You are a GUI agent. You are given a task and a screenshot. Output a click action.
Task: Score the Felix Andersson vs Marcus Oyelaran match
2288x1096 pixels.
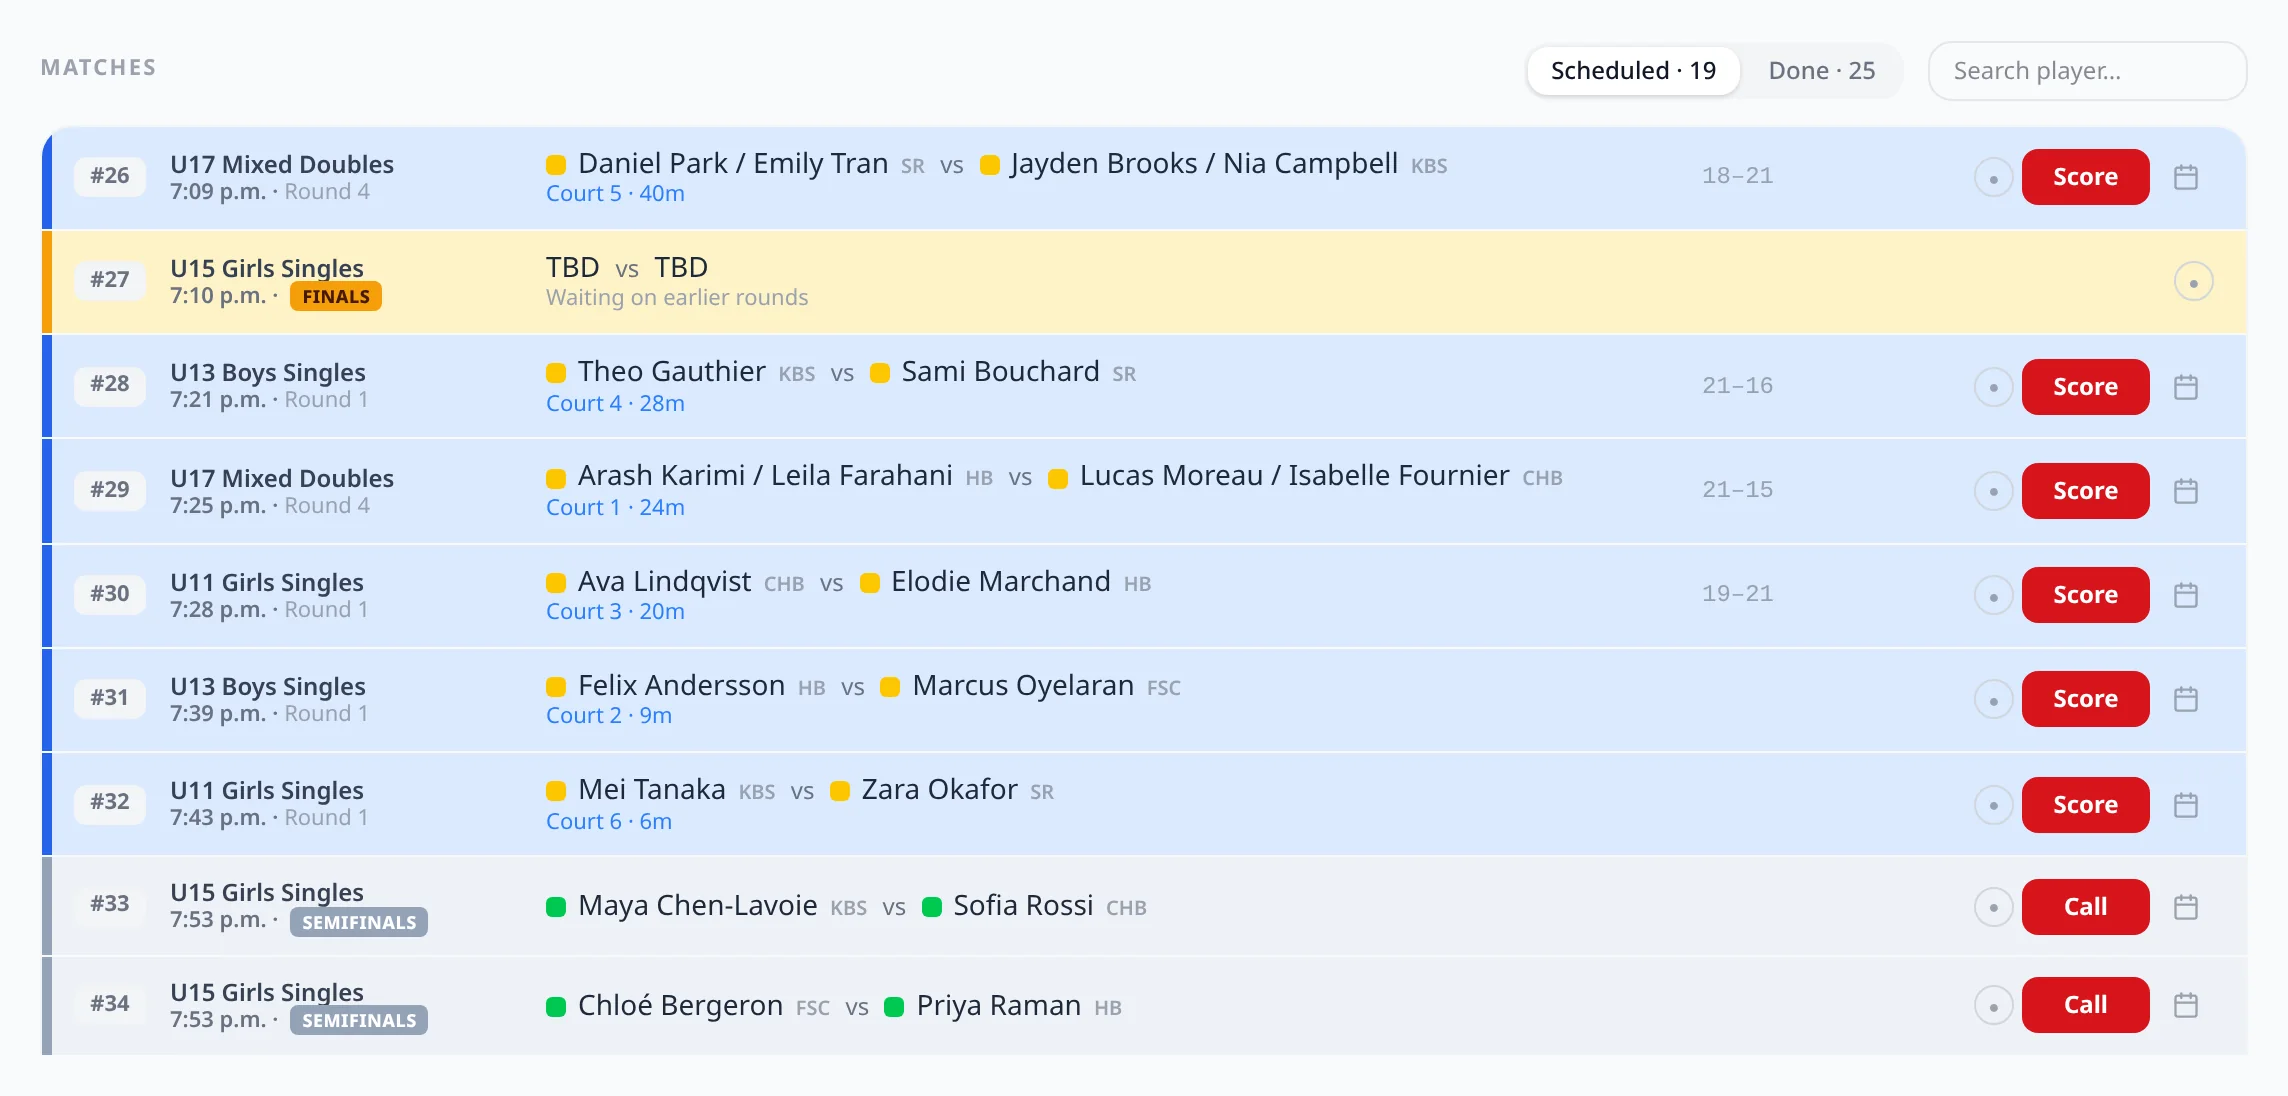pos(2085,699)
